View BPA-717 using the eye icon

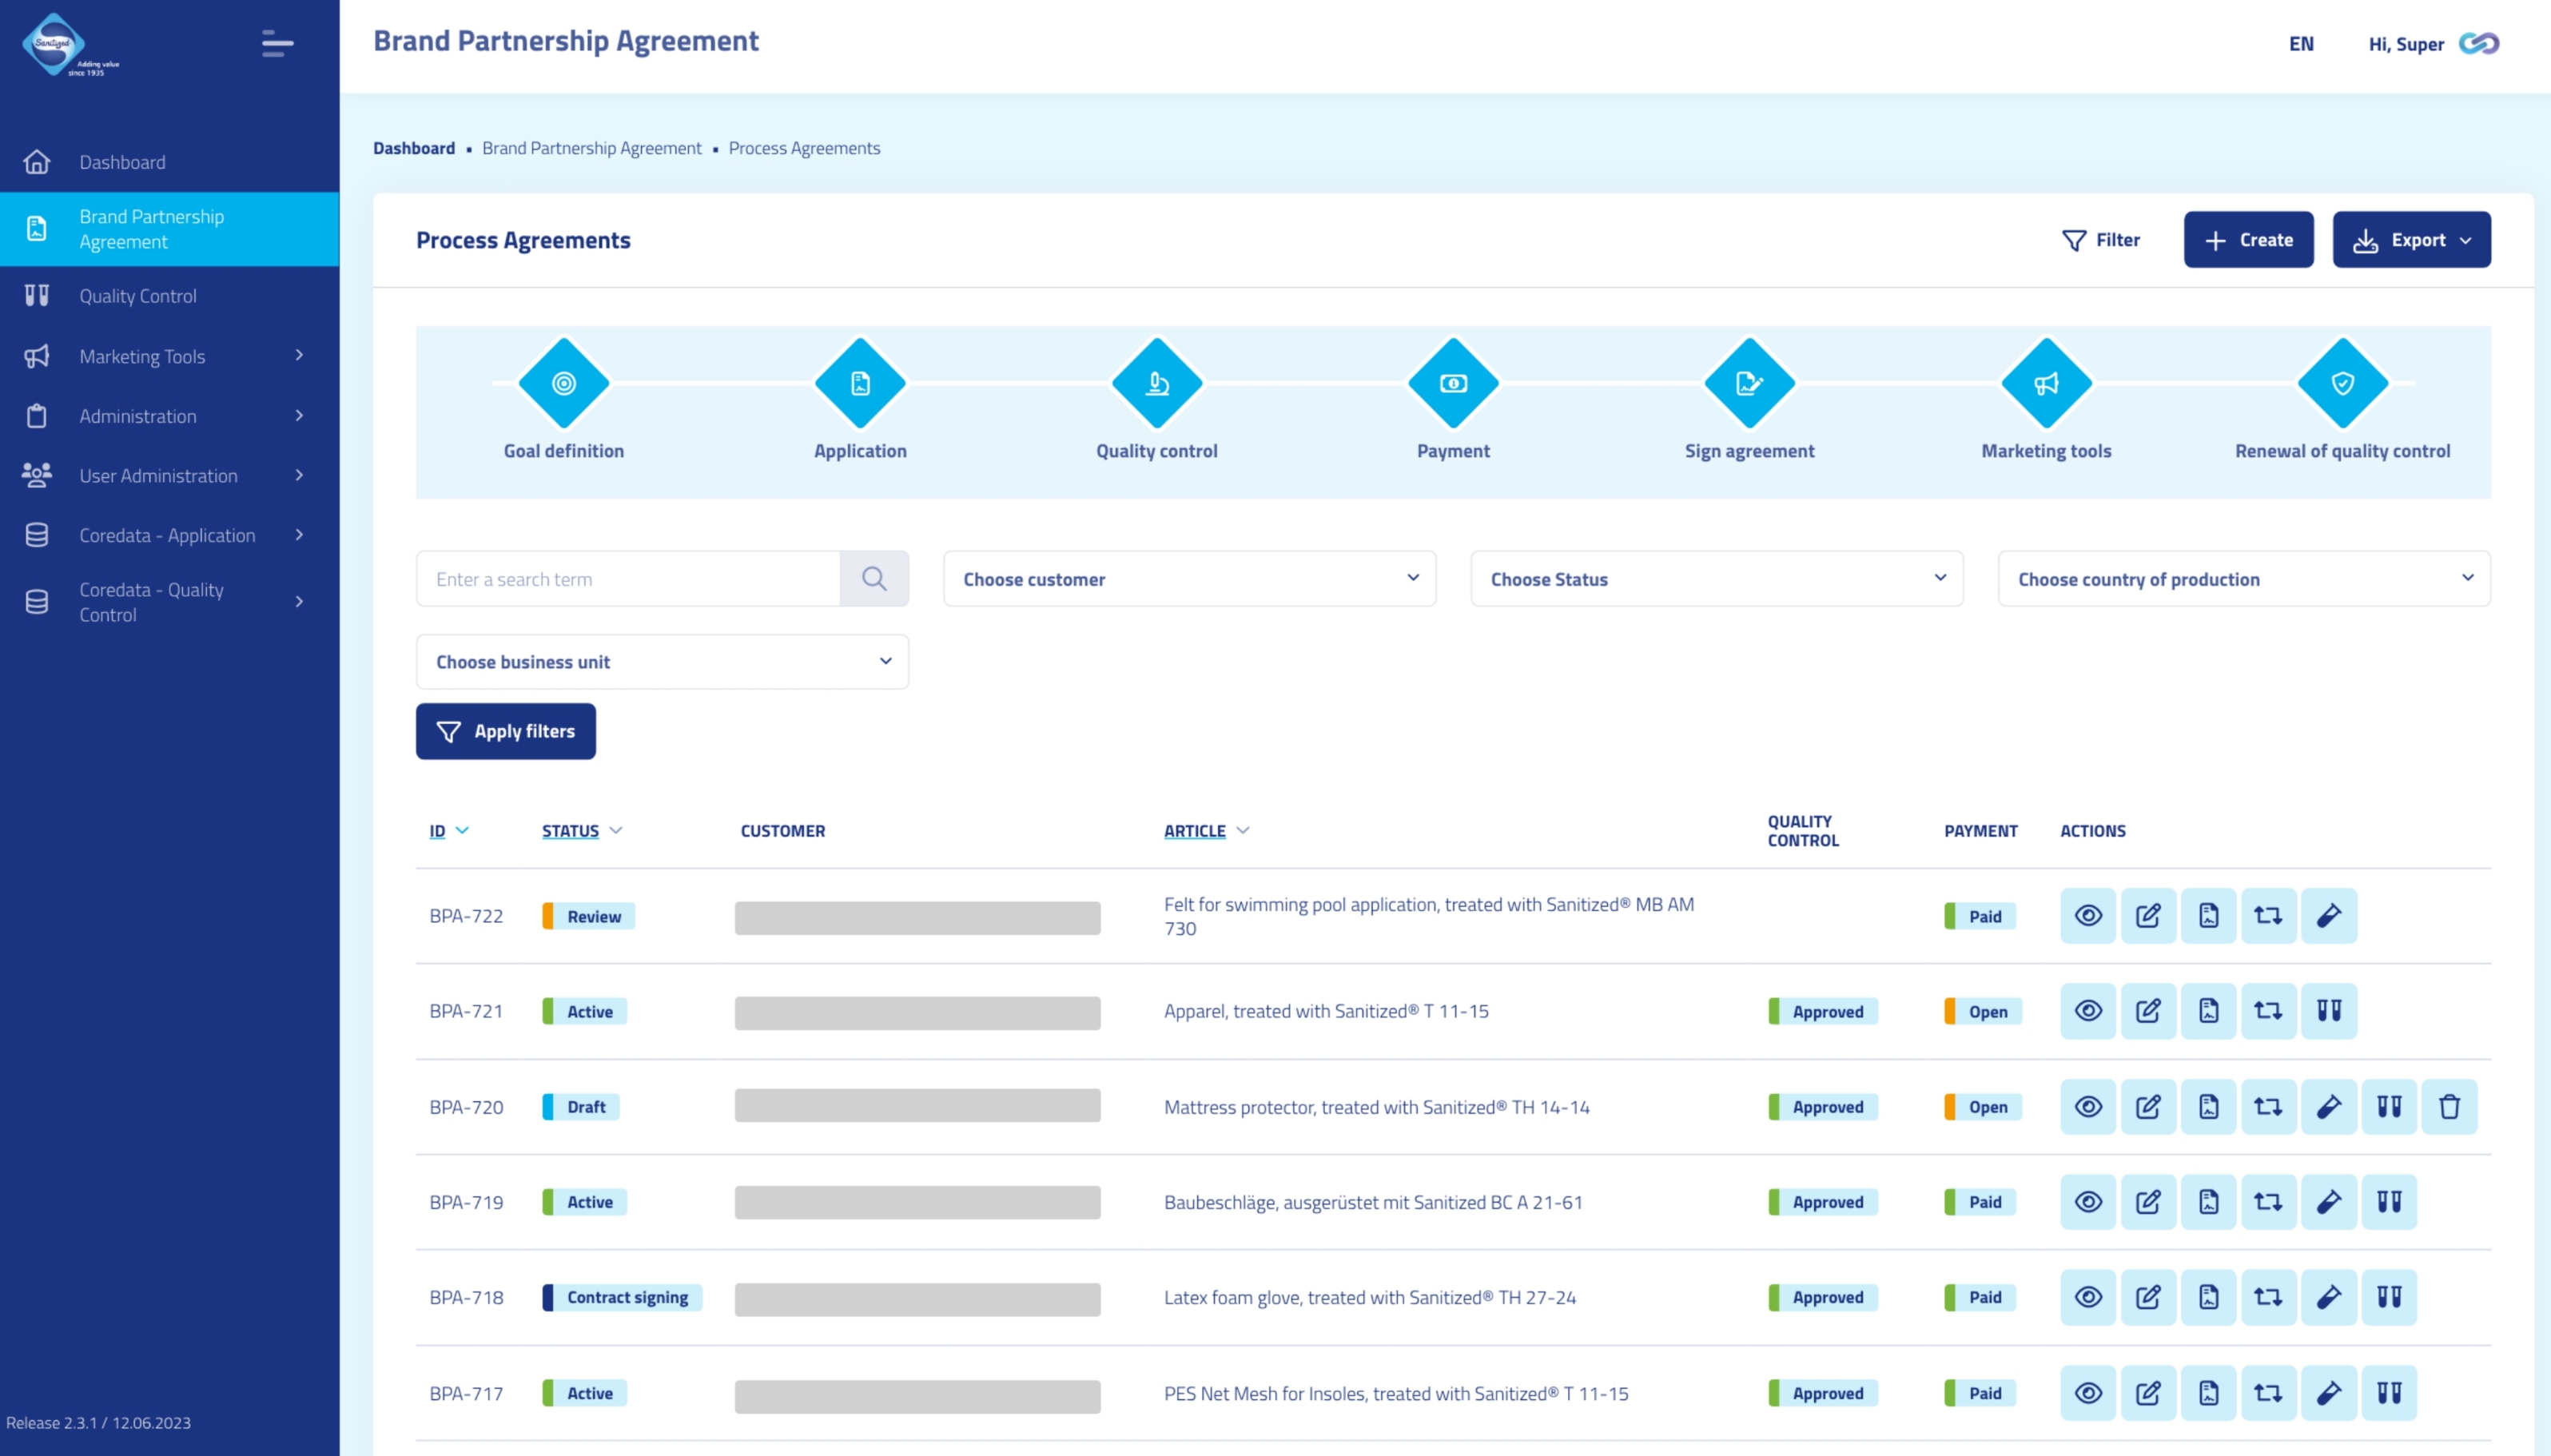[x=2087, y=1393]
